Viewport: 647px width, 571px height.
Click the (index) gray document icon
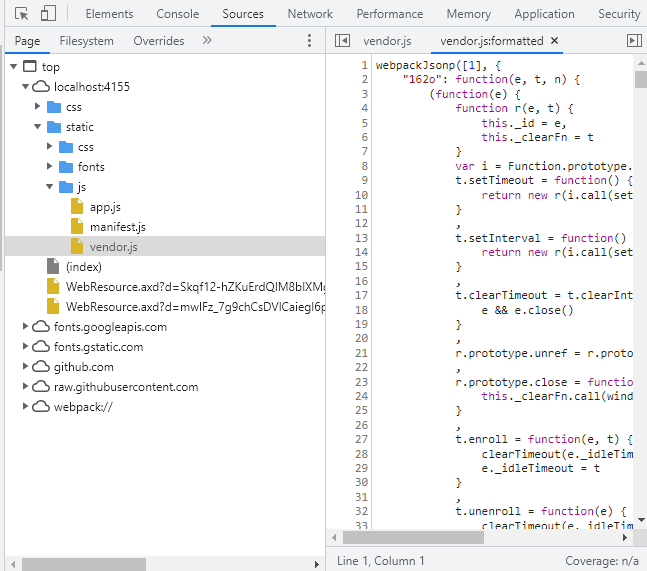53,266
